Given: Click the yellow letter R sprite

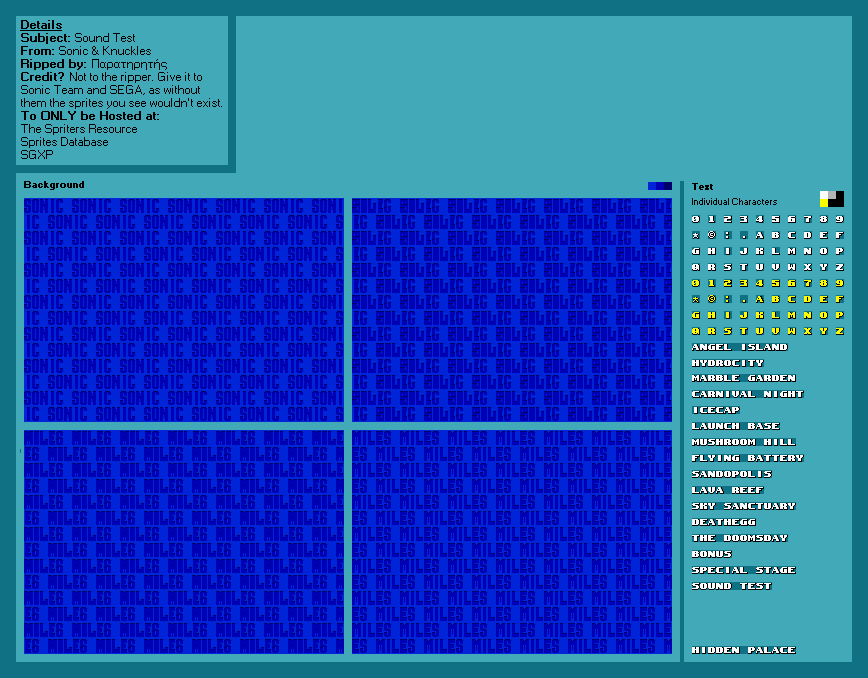Looking at the screenshot, I should (712, 332).
